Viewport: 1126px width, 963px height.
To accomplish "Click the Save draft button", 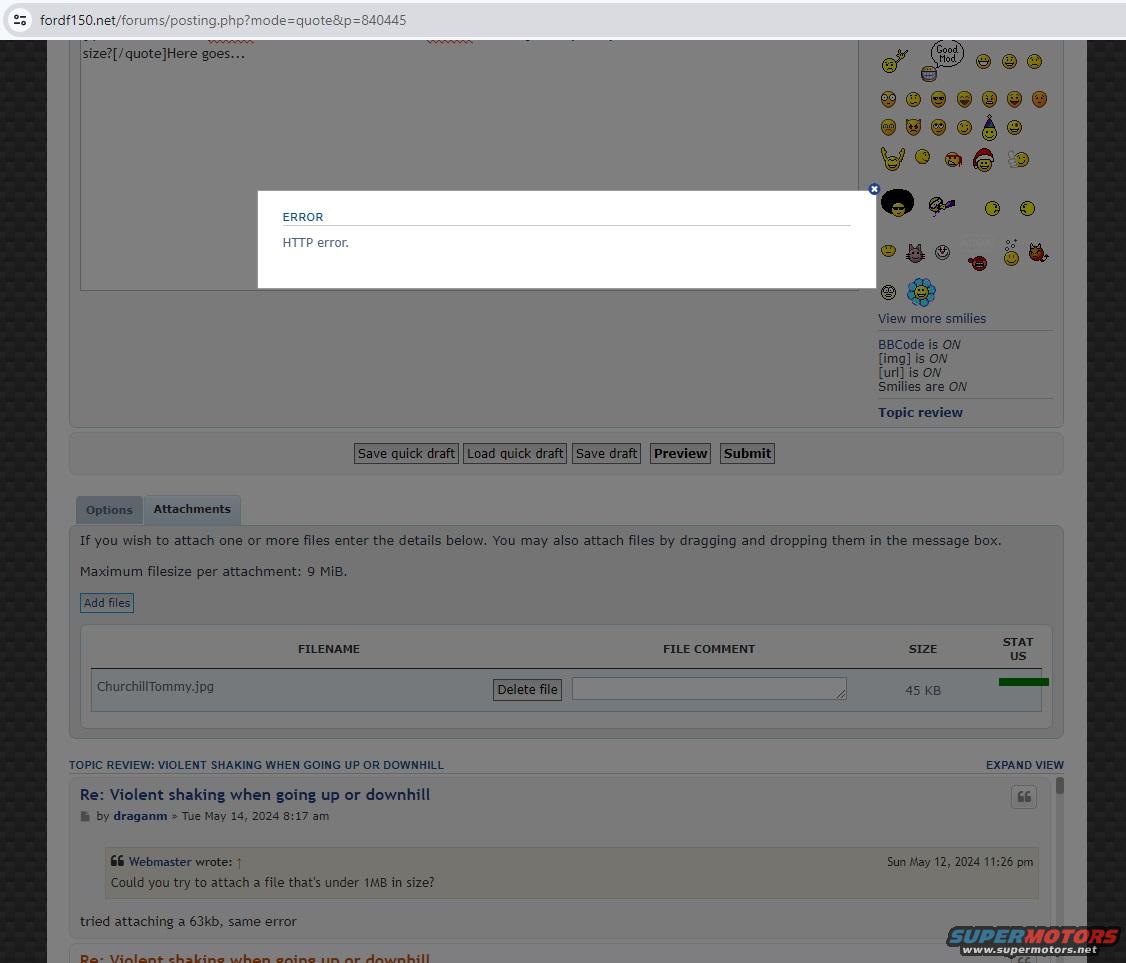I will 606,453.
